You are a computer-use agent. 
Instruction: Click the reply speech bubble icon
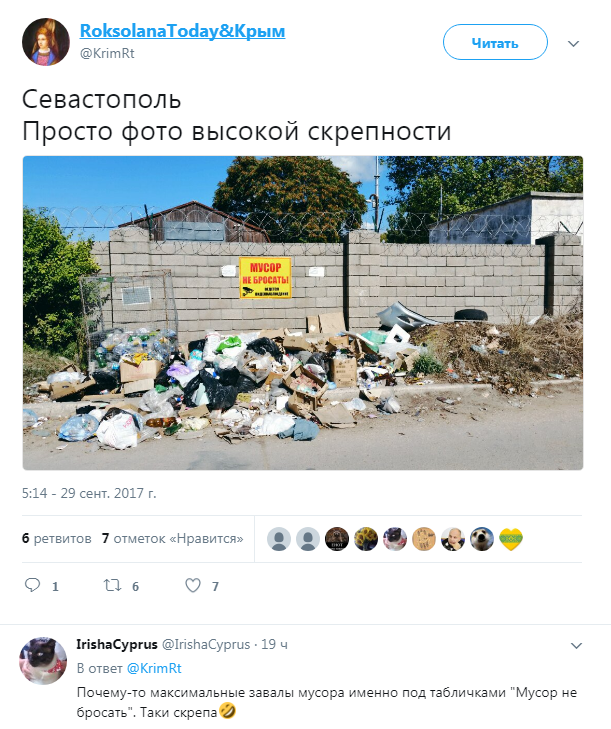pyautogui.click(x=32, y=585)
